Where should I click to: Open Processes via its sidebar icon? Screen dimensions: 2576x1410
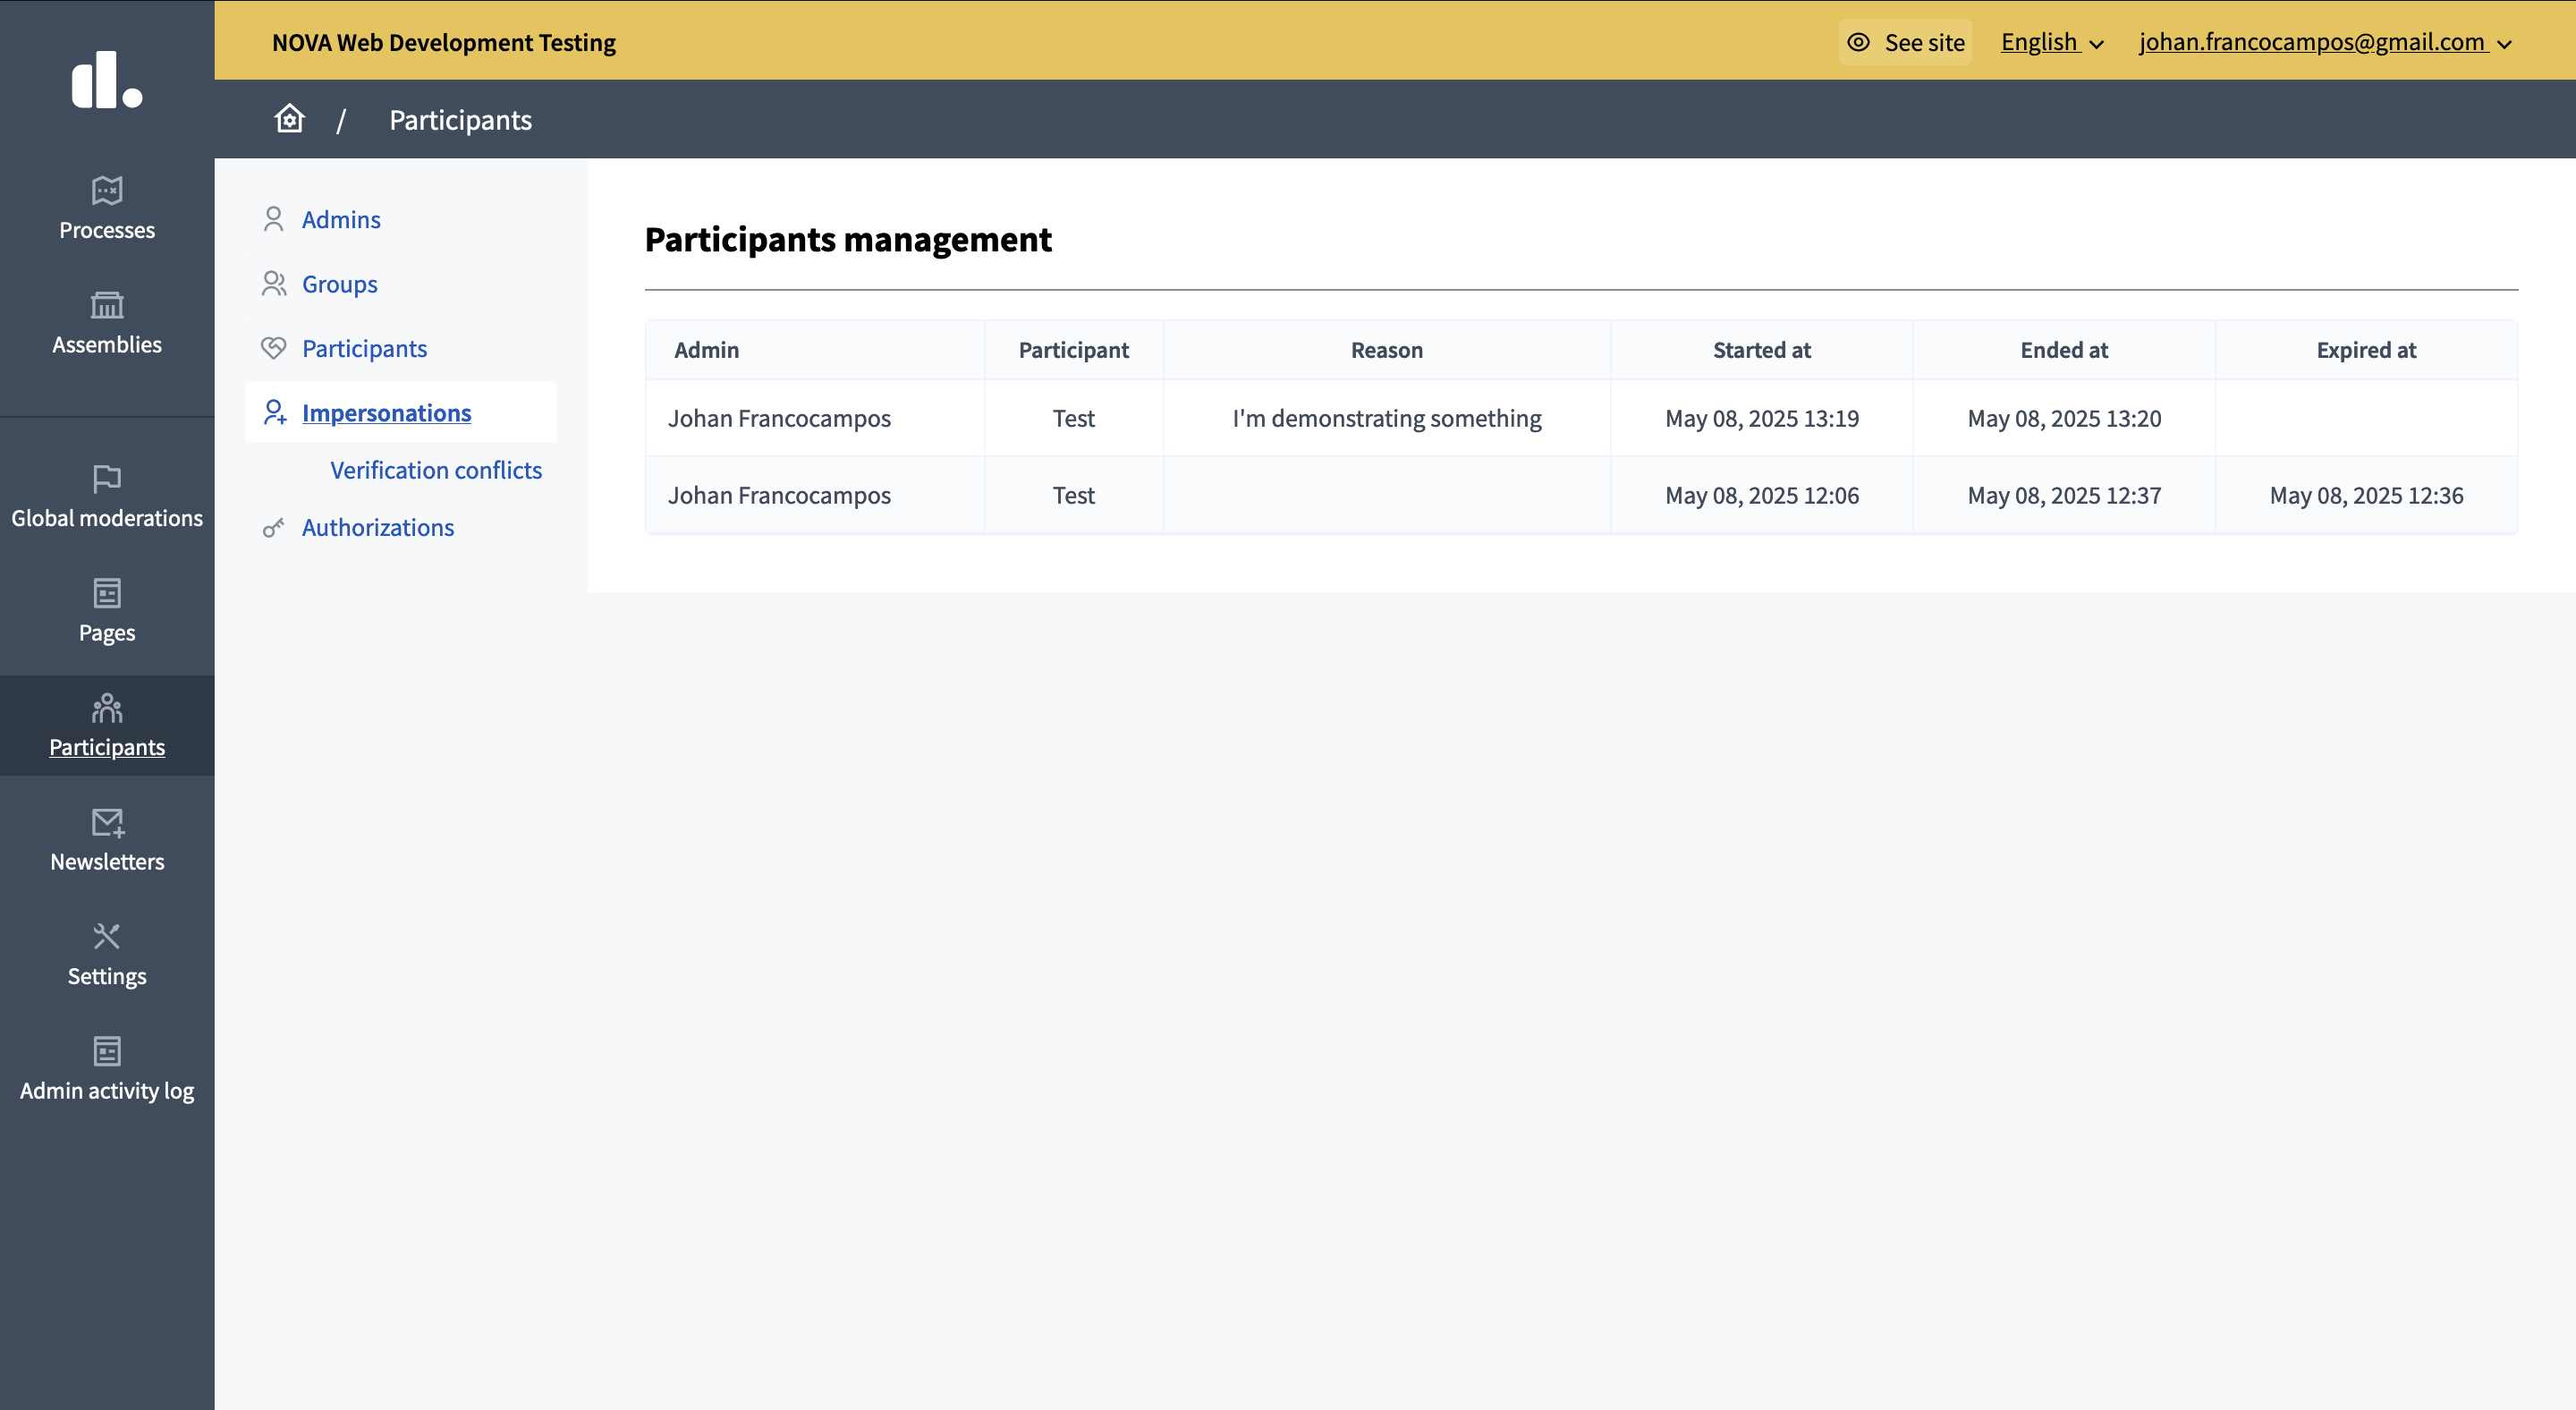107,190
